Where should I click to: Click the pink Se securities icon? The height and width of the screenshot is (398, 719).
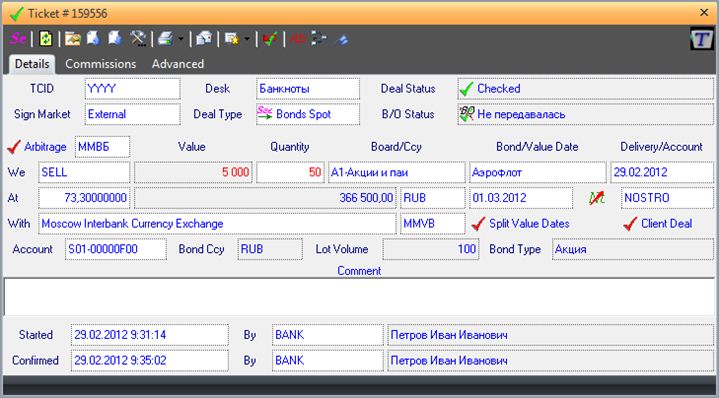(x=18, y=39)
